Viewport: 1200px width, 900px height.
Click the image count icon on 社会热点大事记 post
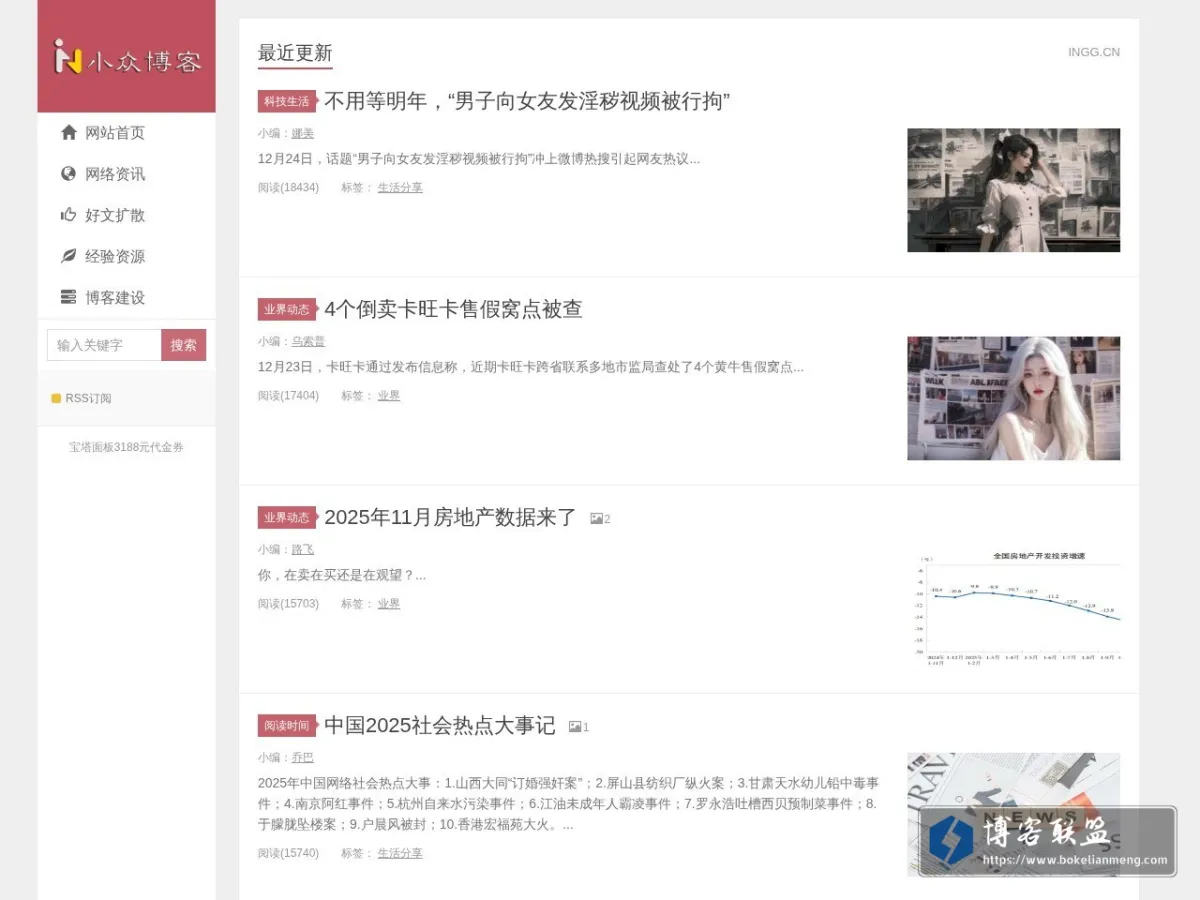pyautogui.click(x=575, y=727)
